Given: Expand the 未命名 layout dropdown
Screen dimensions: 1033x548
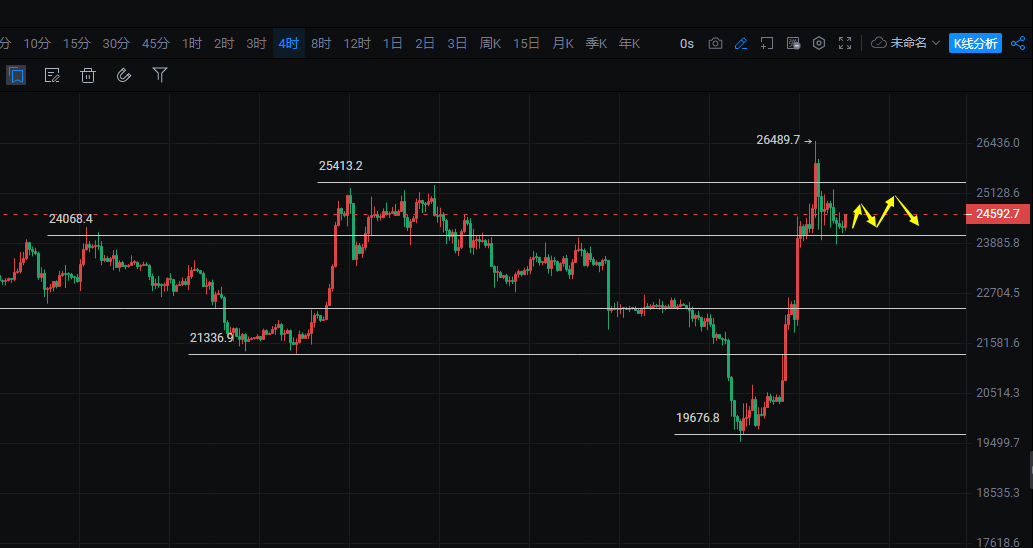Looking at the screenshot, I should (x=906, y=43).
